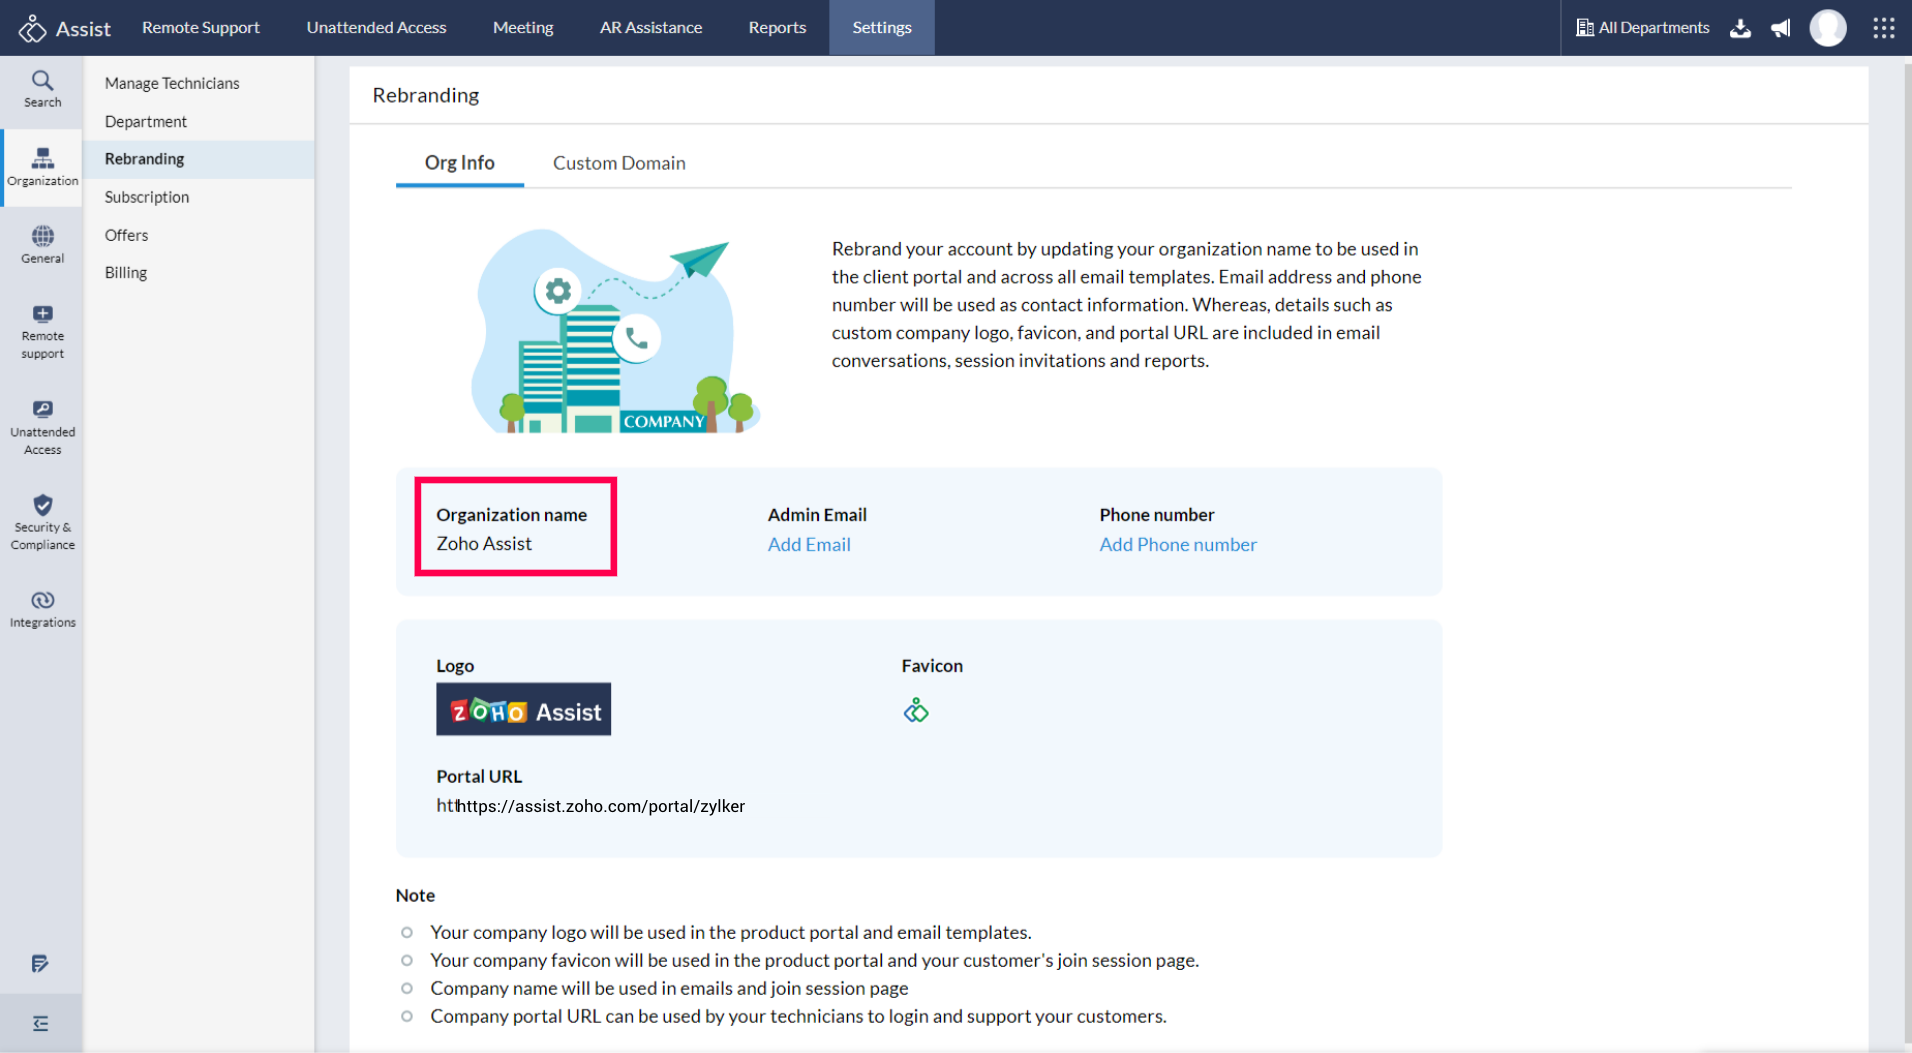Open Department settings
This screenshot has height=1053, width=1912.
point(146,121)
